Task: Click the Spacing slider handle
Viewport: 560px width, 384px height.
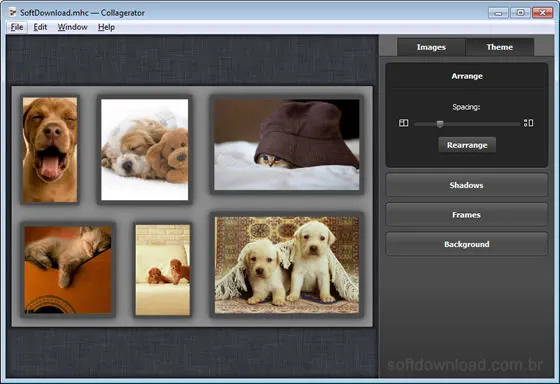Action: [x=440, y=124]
